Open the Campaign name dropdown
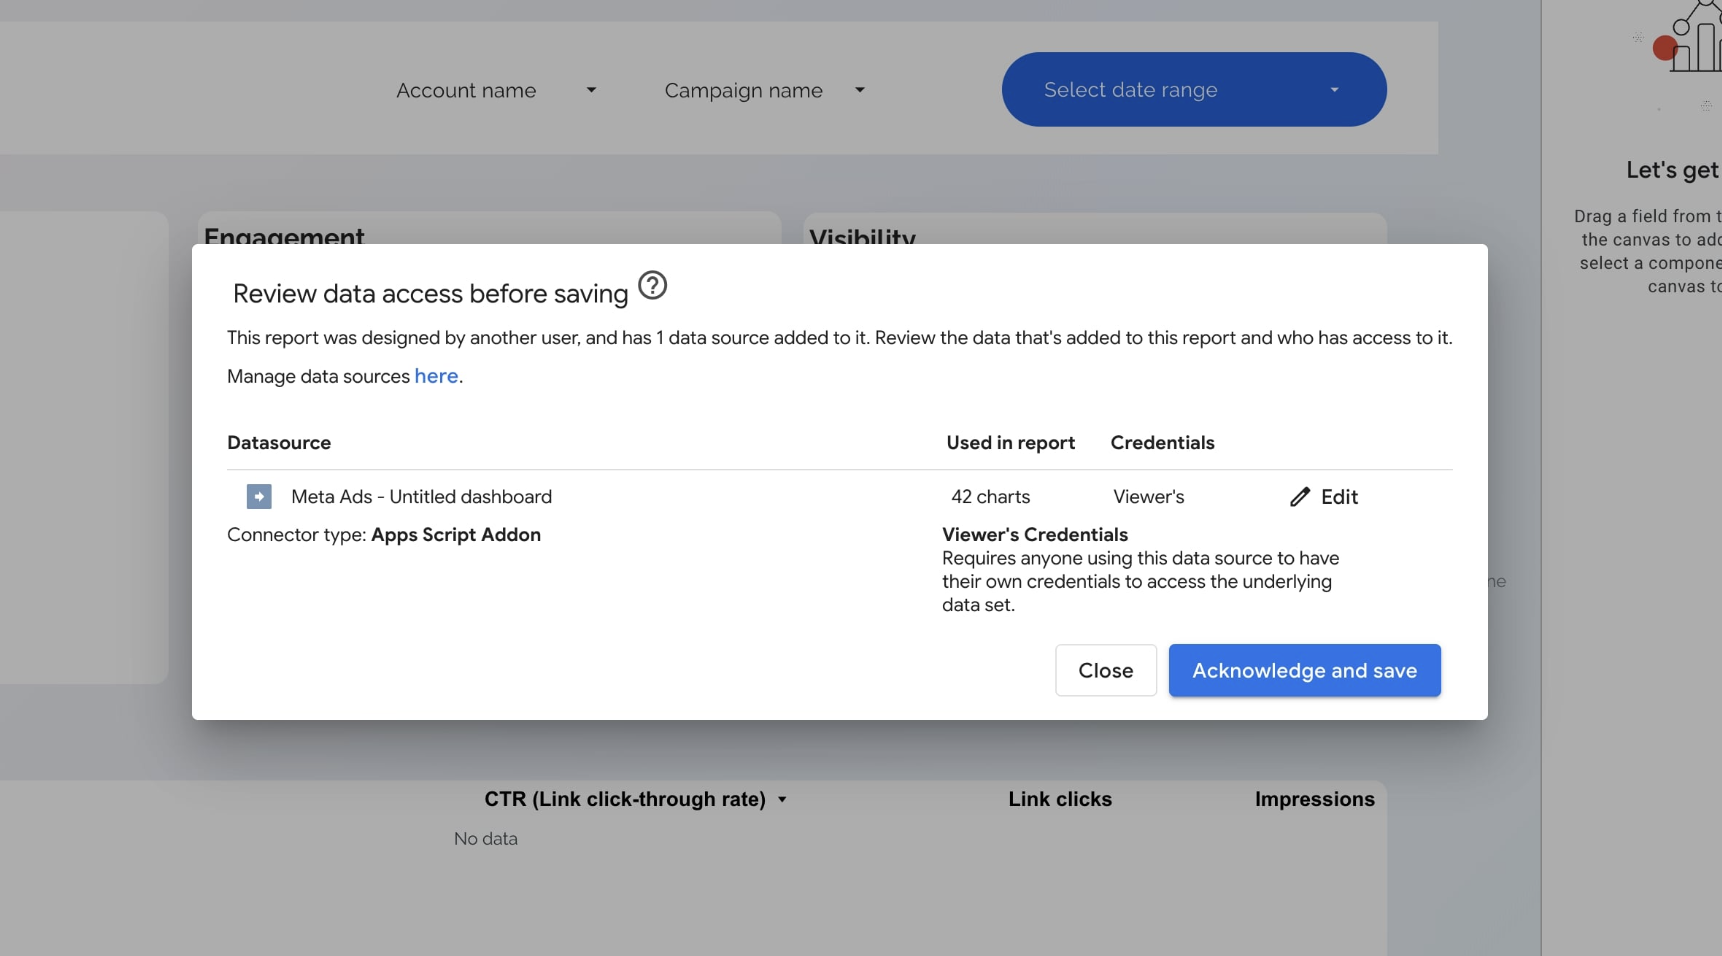Screen dimensions: 1722x956 [x=764, y=90]
